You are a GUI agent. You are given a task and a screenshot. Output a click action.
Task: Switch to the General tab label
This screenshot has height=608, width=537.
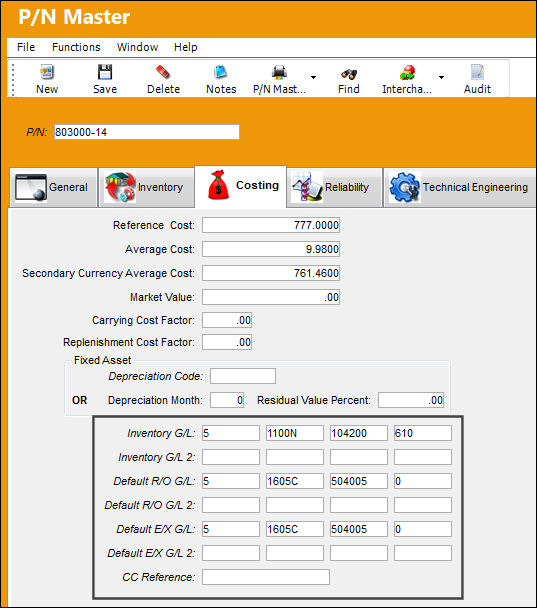tap(68, 187)
